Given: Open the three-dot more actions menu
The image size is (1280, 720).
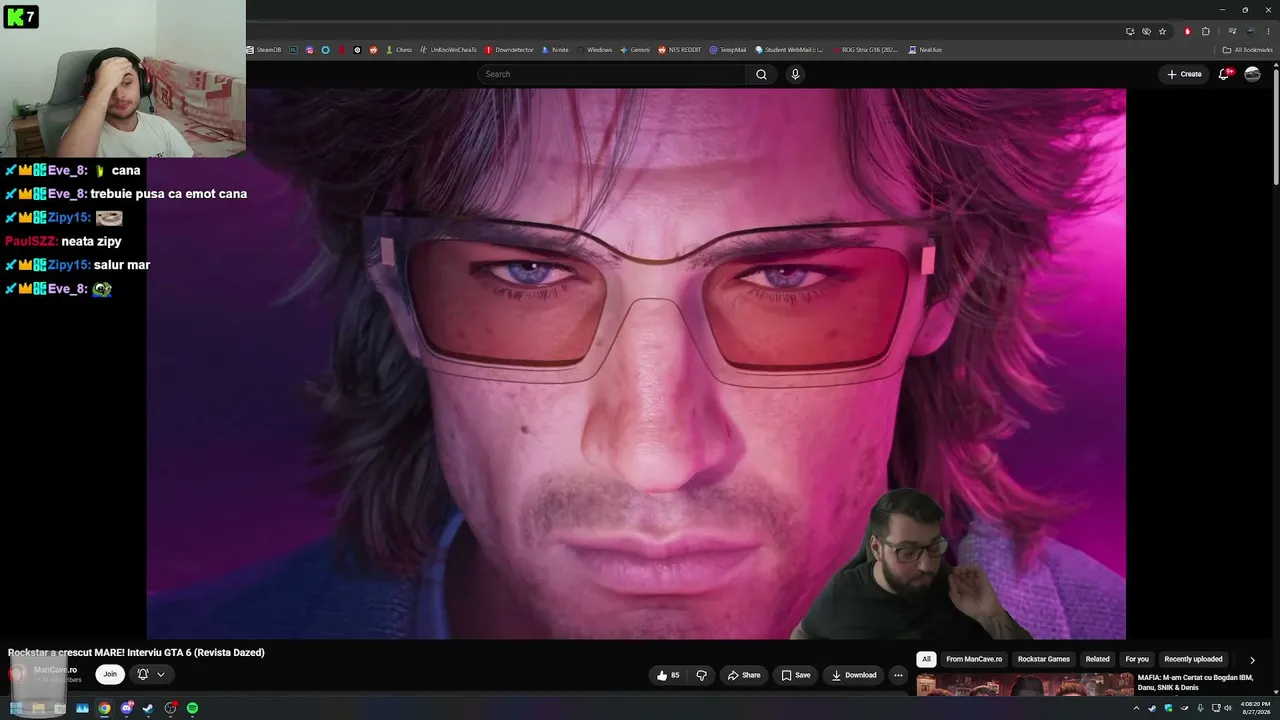Looking at the screenshot, I should coord(898,675).
